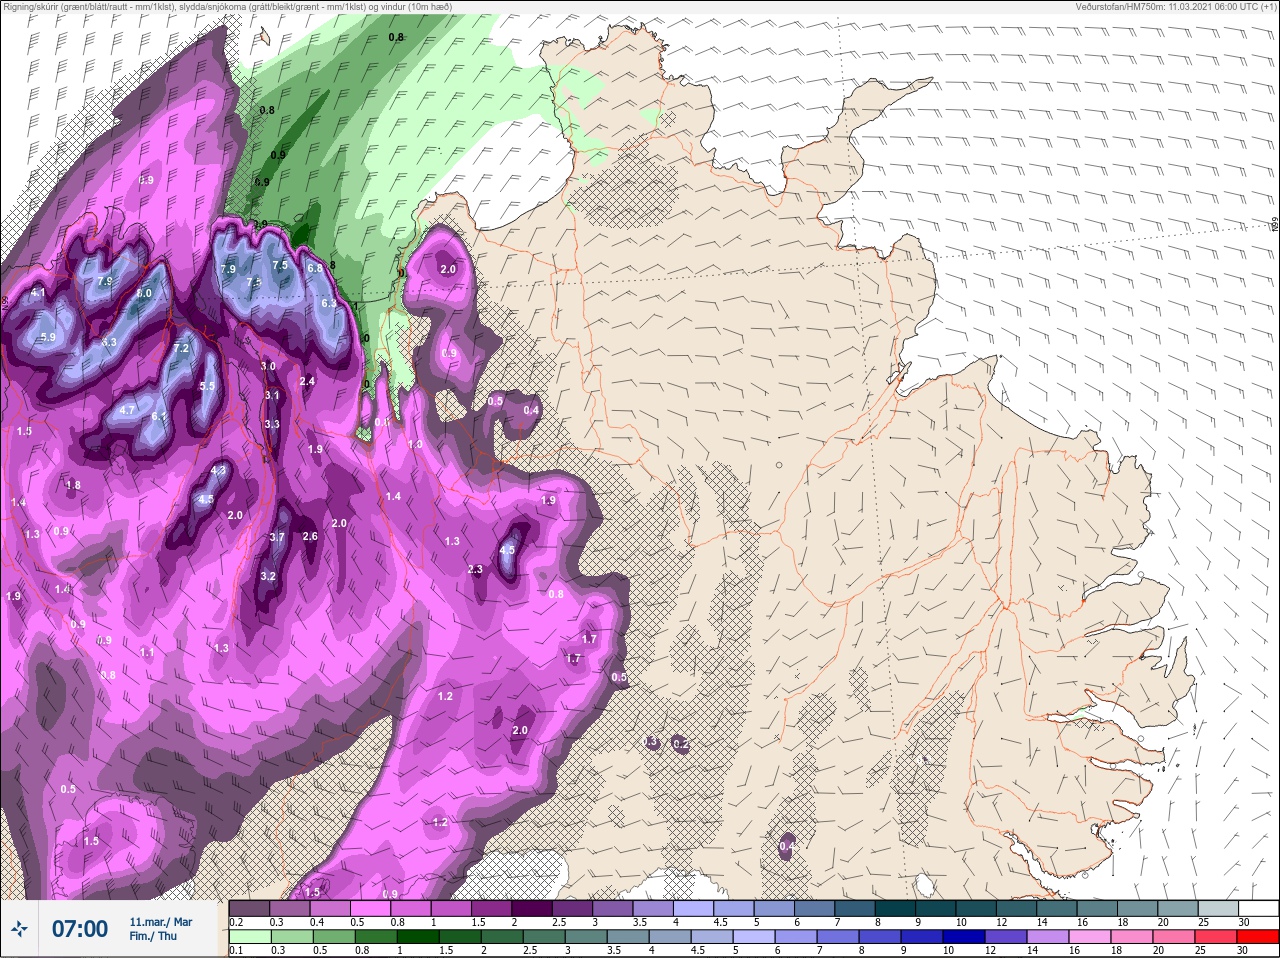
Task: Click the 3.7 precipitation value on the map
Action: [x=277, y=537]
